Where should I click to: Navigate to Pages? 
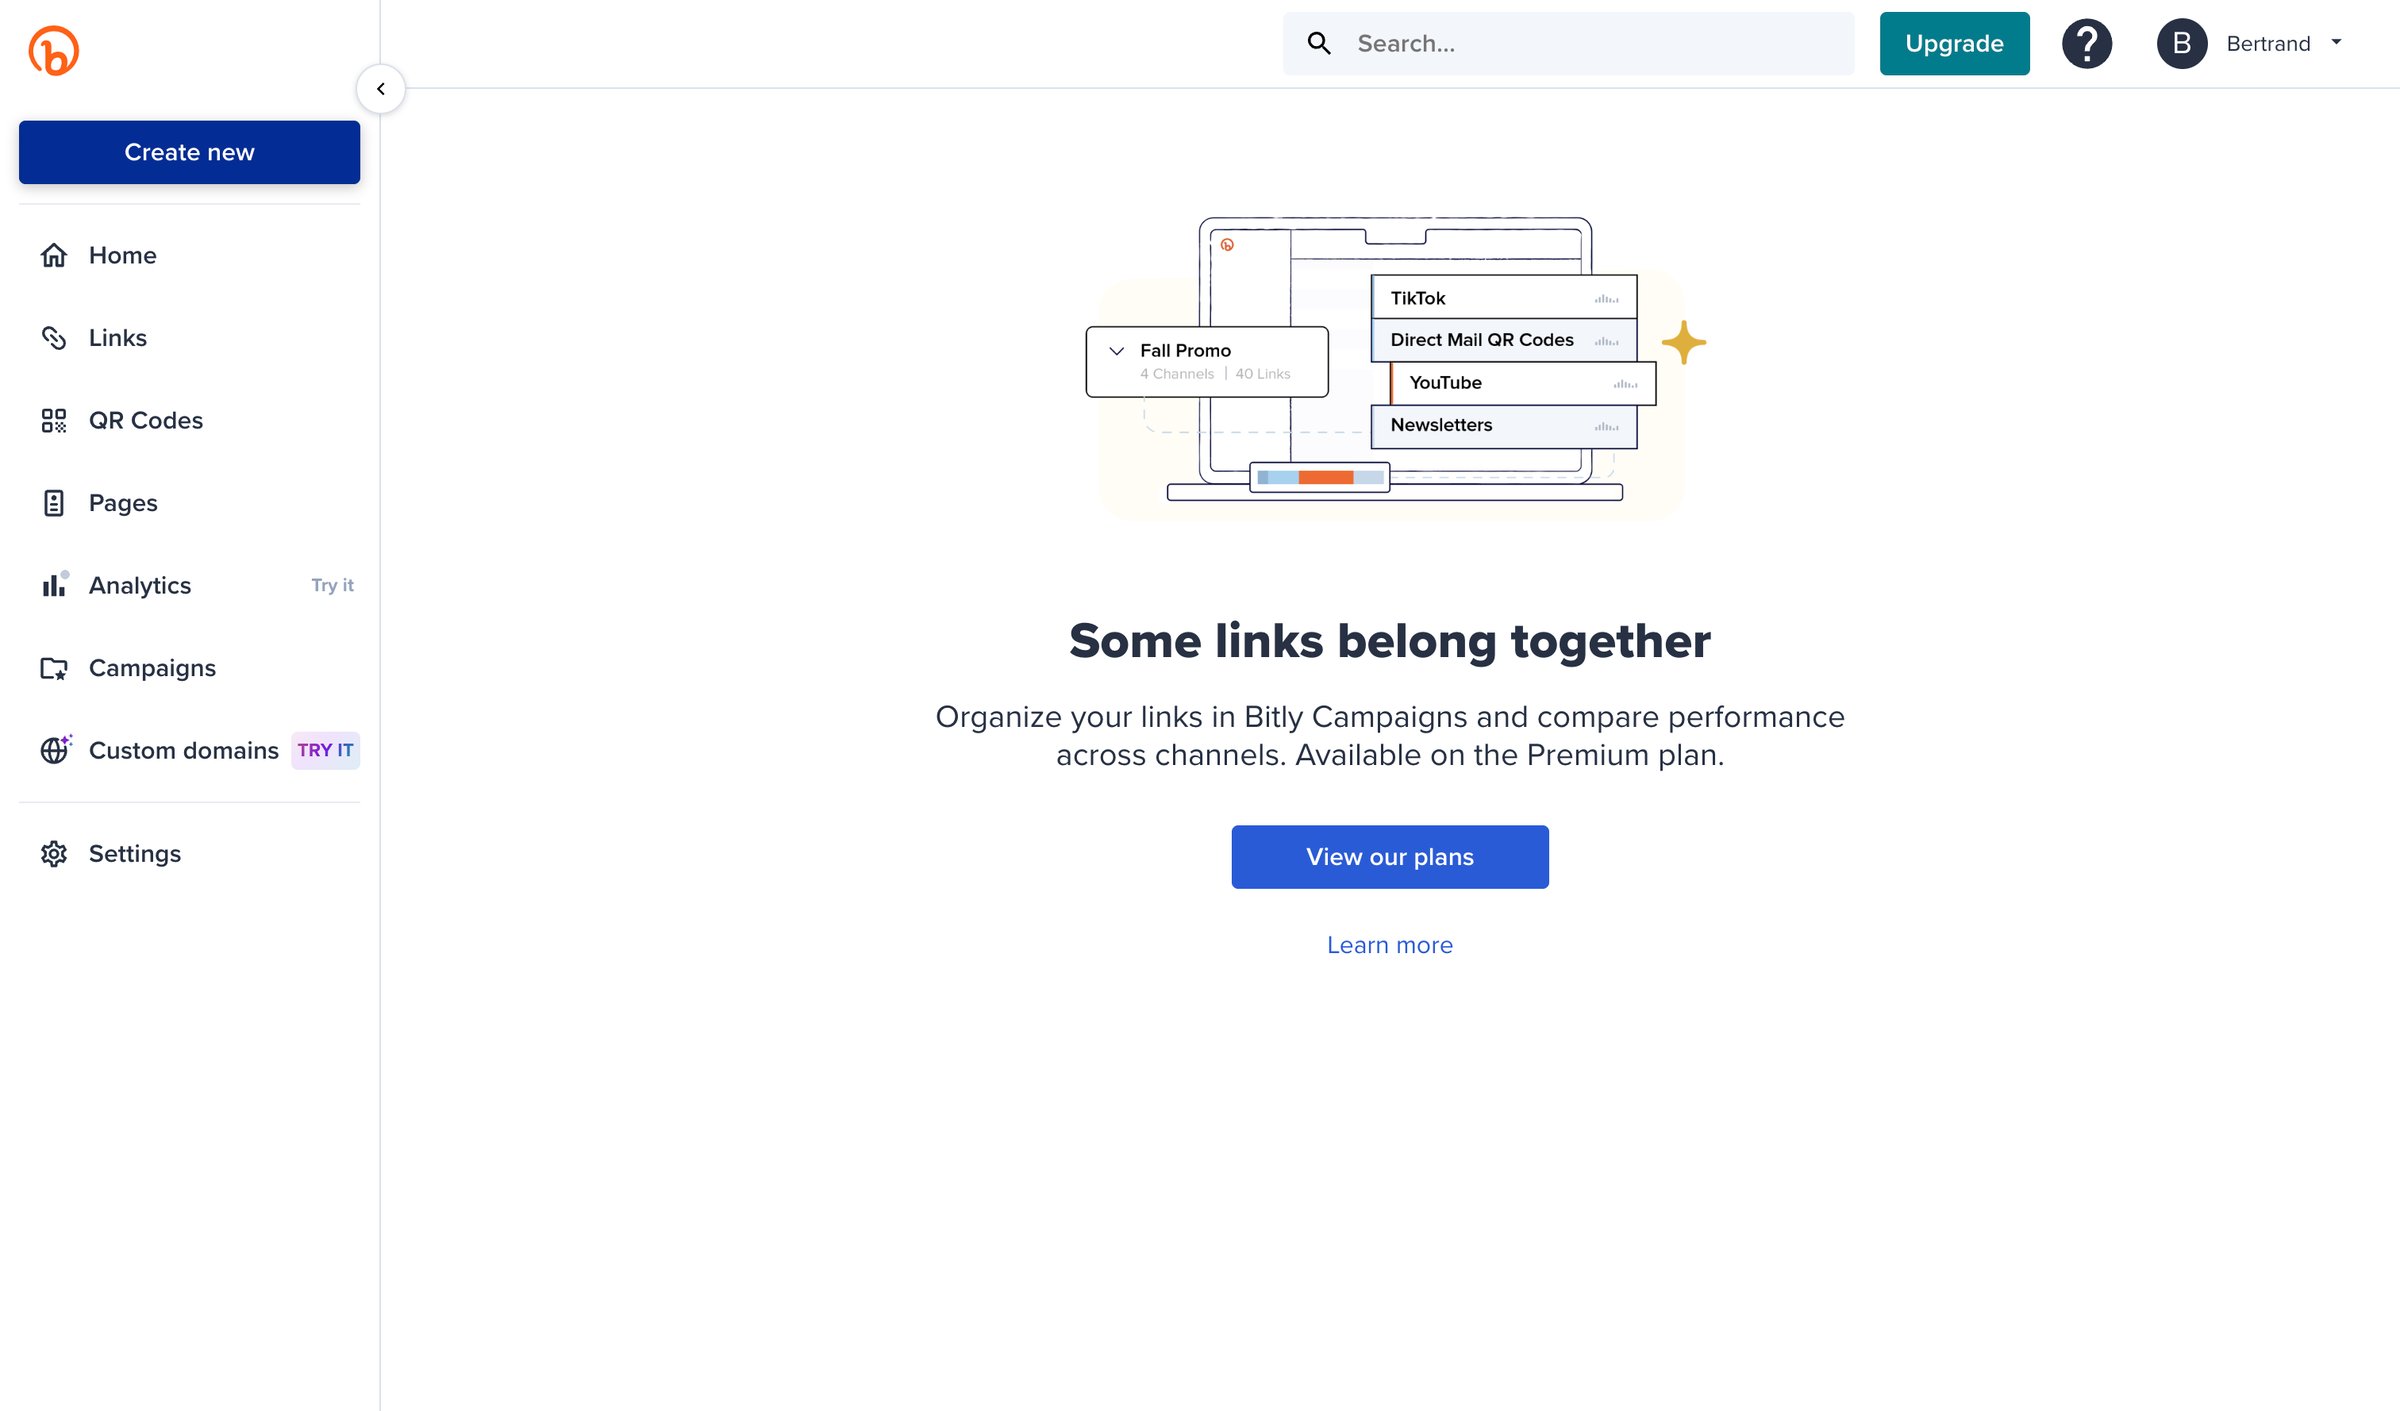[189, 503]
